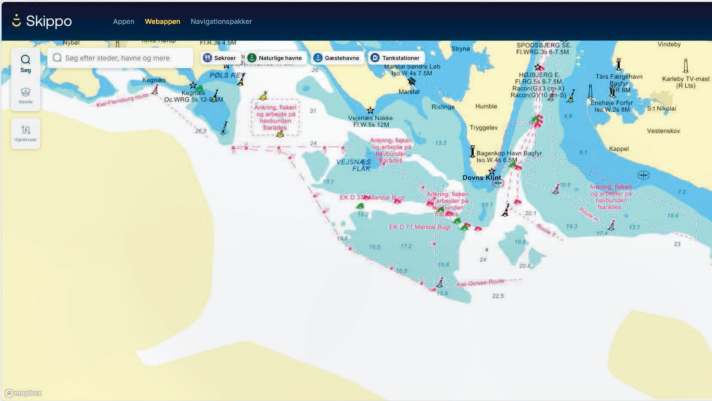Toggle the Tankstationer filter chip
This screenshot has width=712, height=401.
click(394, 59)
